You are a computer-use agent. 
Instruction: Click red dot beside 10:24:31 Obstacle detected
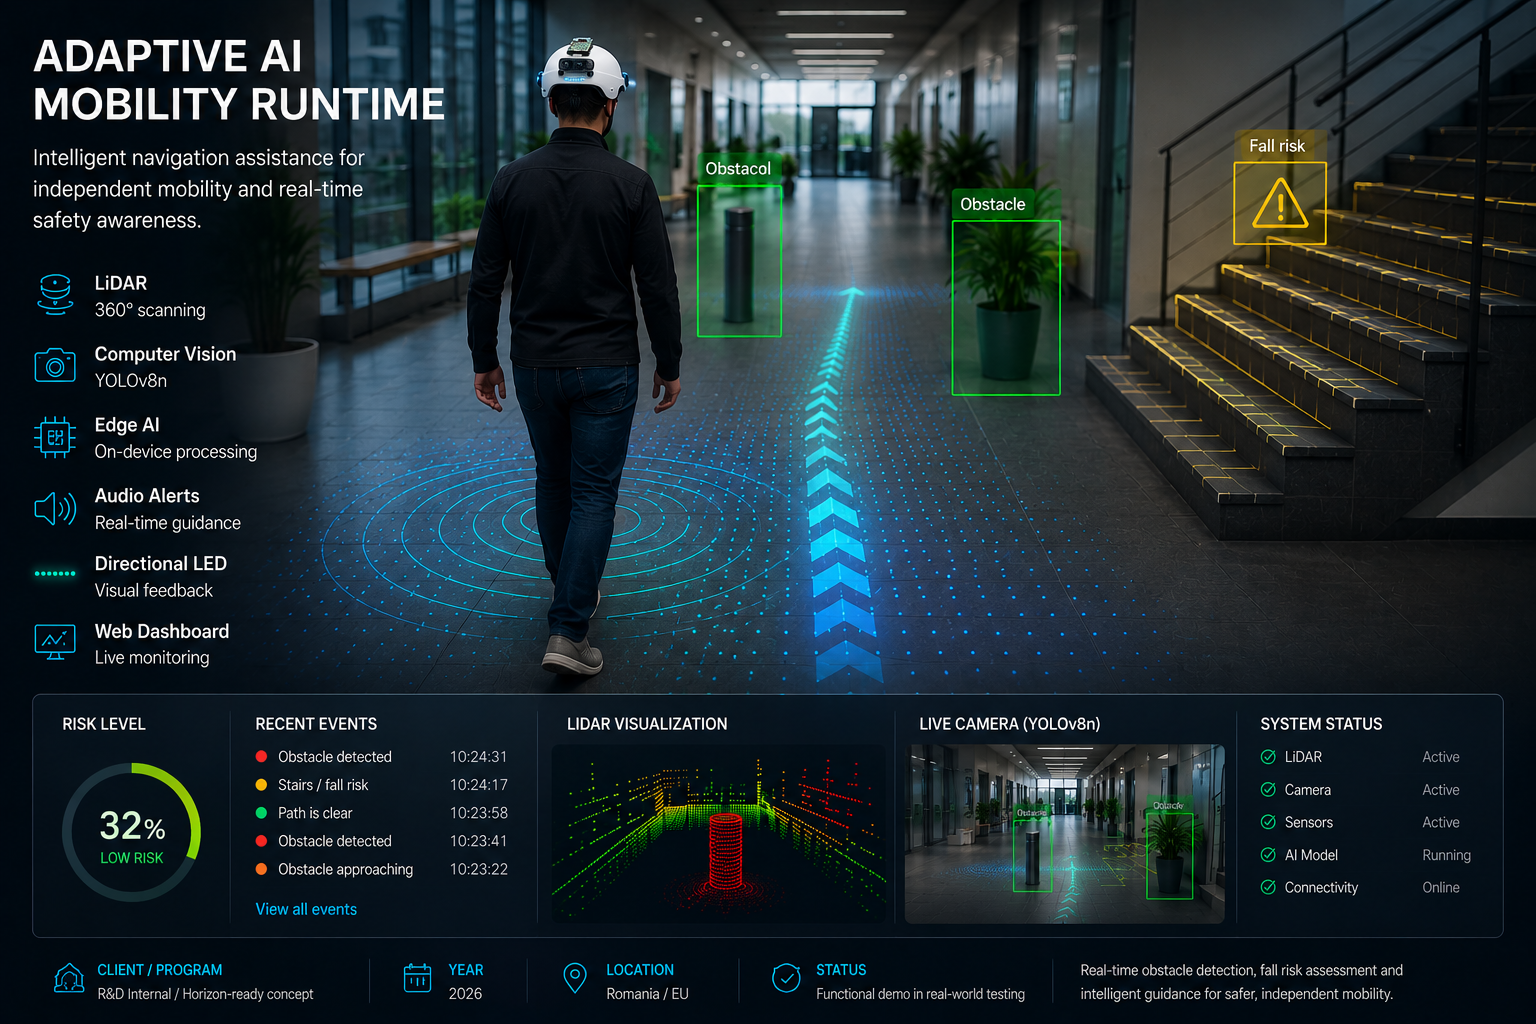pyautogui.click(x=261, y=756)
